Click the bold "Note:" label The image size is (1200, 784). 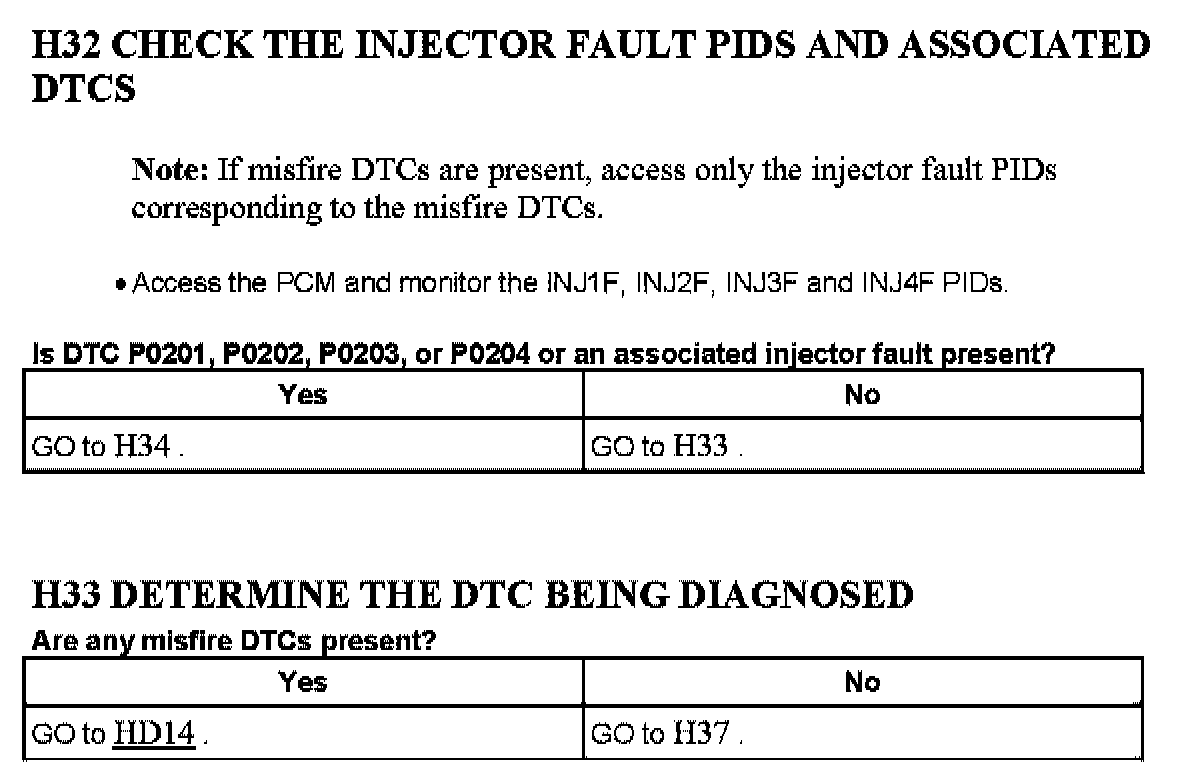[169, 170]
